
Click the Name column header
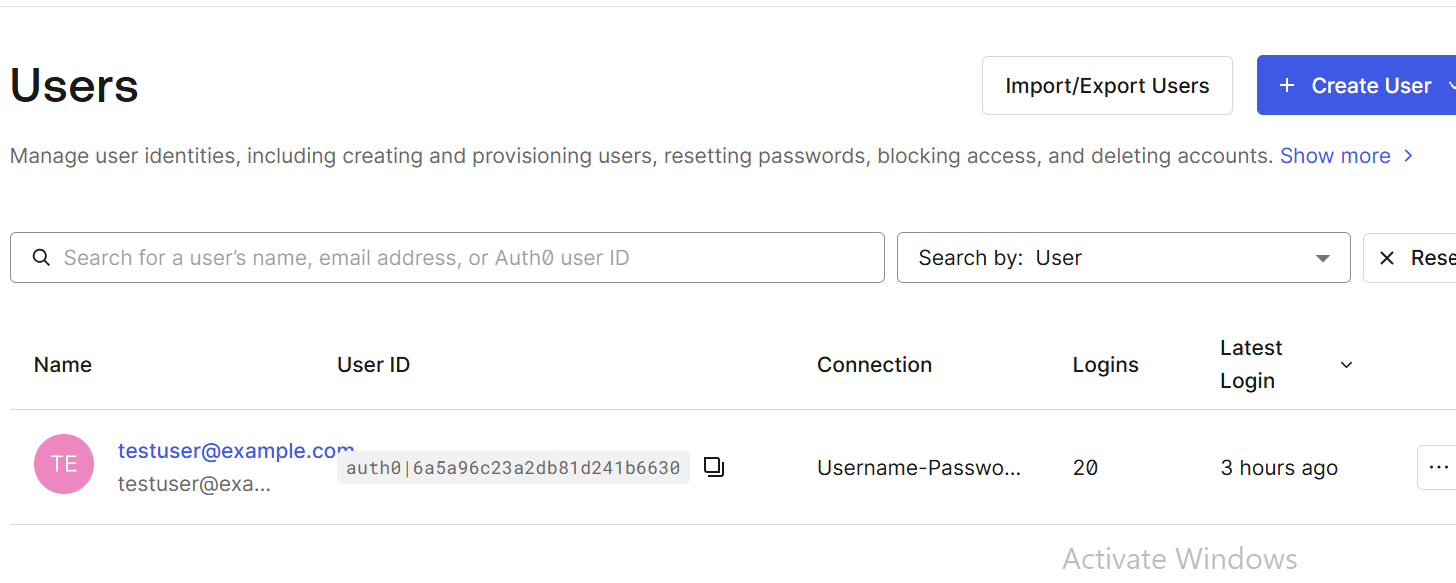pyautogui.click(x=63, y=365)
